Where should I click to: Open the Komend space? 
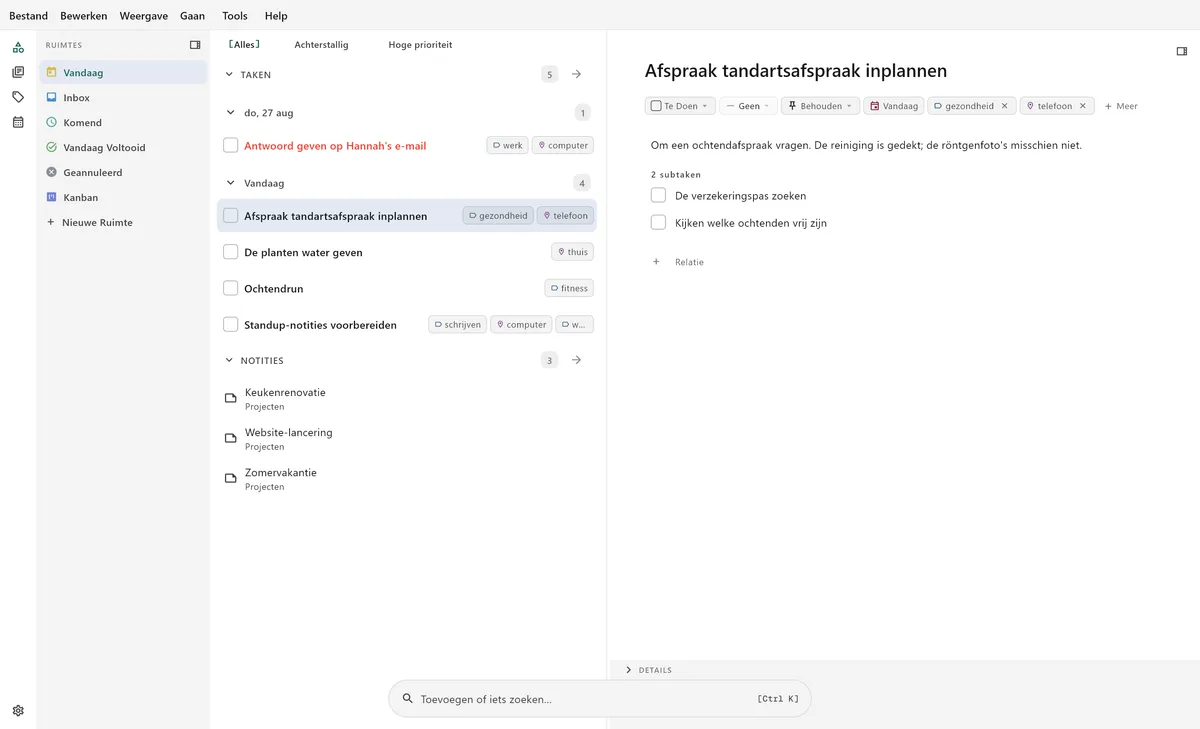(123, 123)
